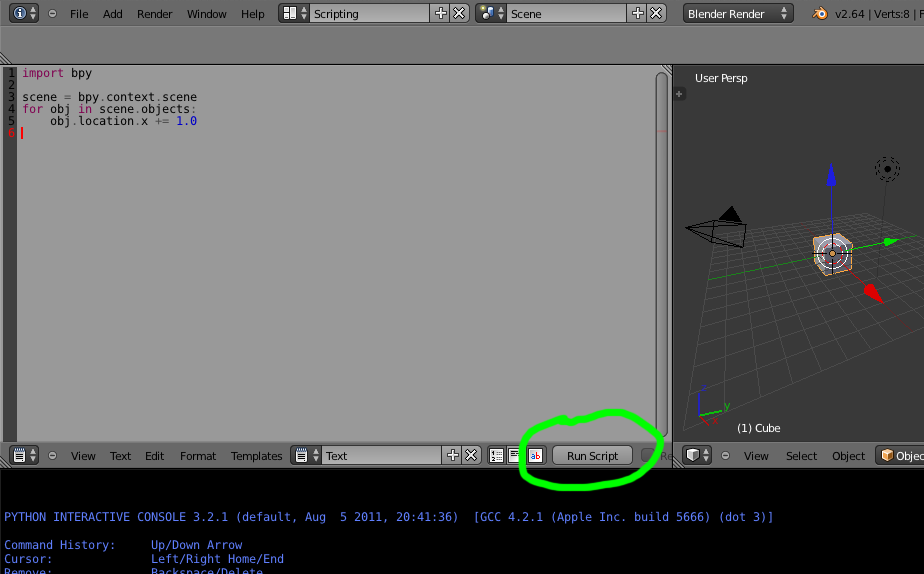Click the Run Script button

[592, 456]
